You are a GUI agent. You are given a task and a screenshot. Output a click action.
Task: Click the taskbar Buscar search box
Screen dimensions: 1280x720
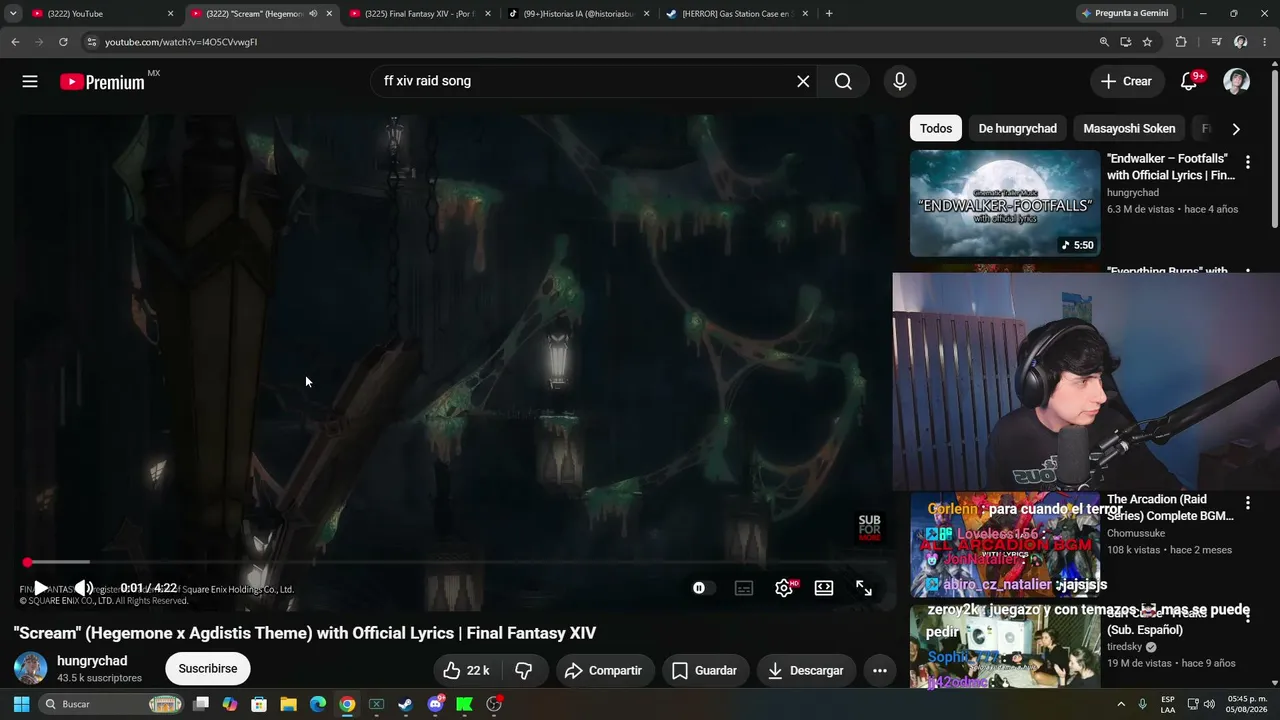point(112,704)
